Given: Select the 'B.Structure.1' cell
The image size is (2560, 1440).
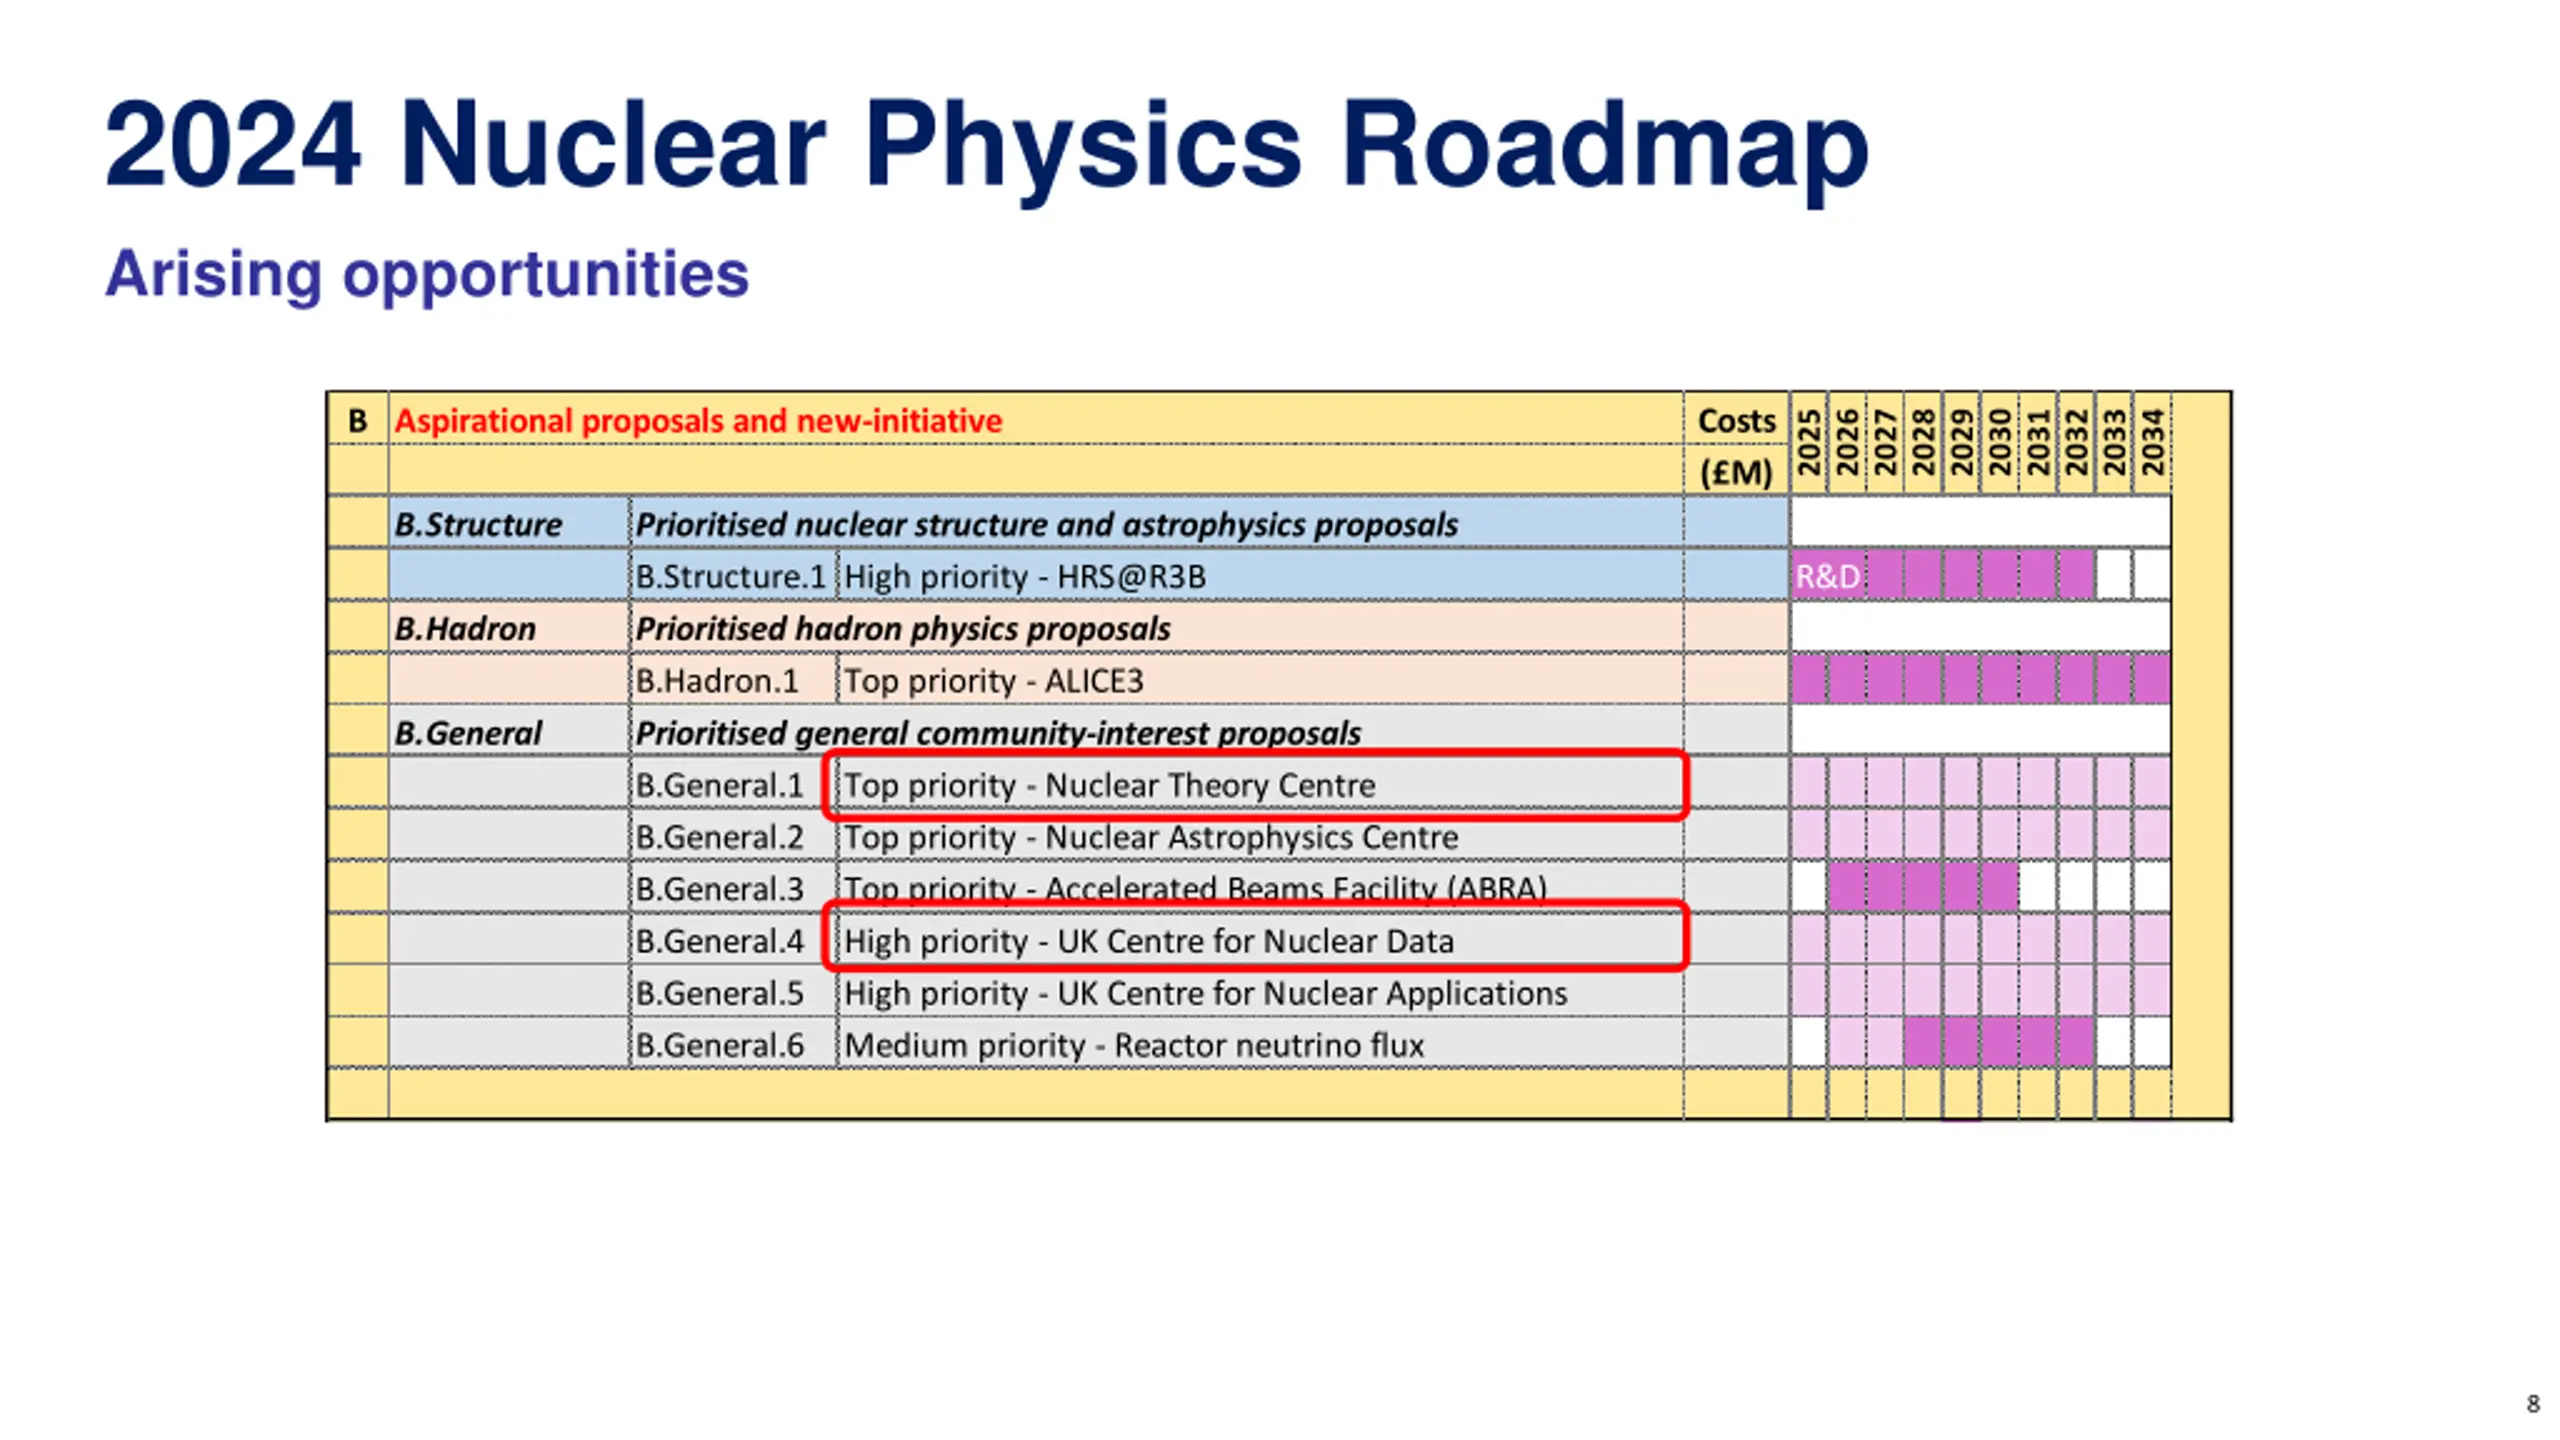Looking at the screenshot, I should click(731, 577).
